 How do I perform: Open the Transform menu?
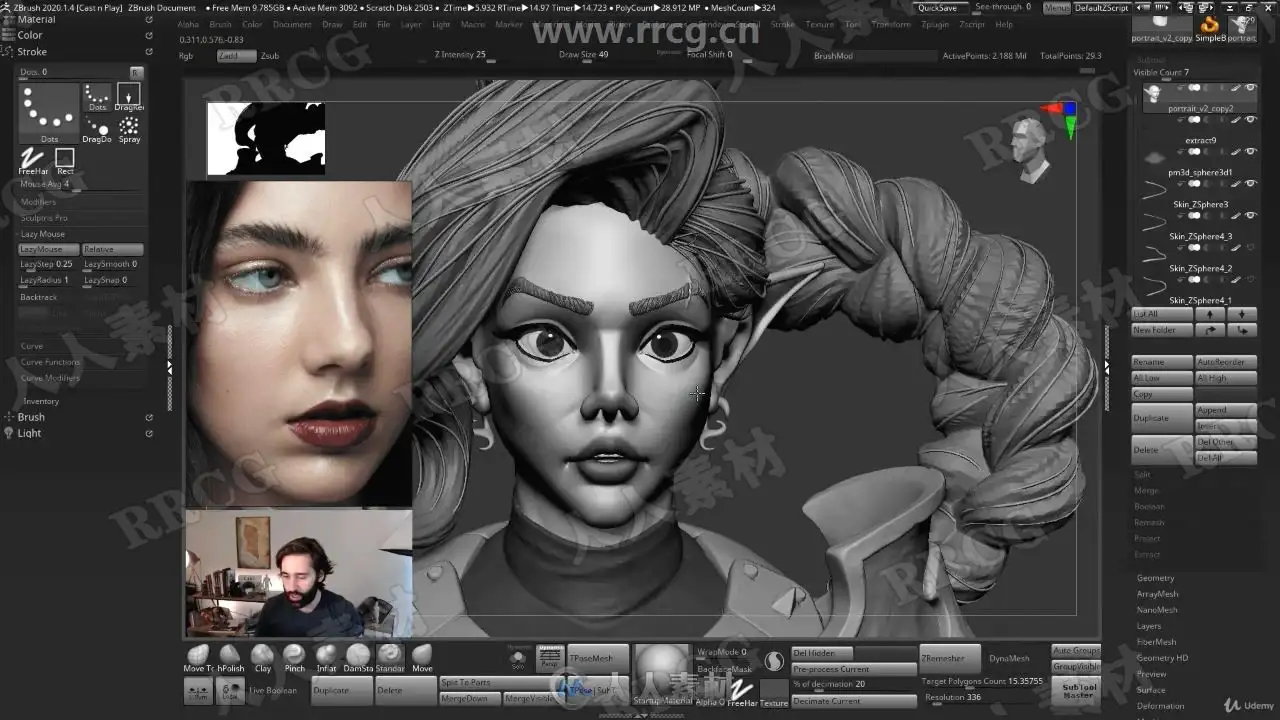pyautogui.click(x=890, y=24)
